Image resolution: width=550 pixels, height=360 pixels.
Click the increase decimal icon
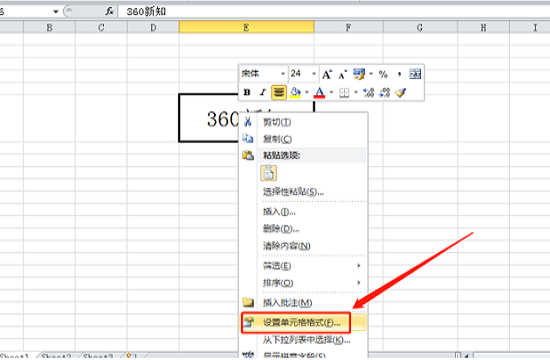[369, 93]
